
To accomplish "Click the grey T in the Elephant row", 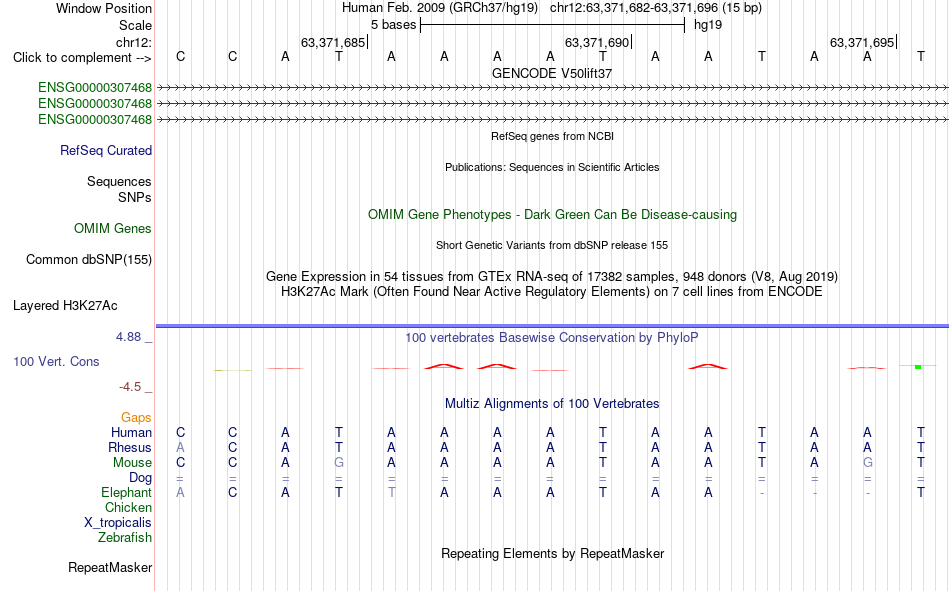I will [391, 492].
